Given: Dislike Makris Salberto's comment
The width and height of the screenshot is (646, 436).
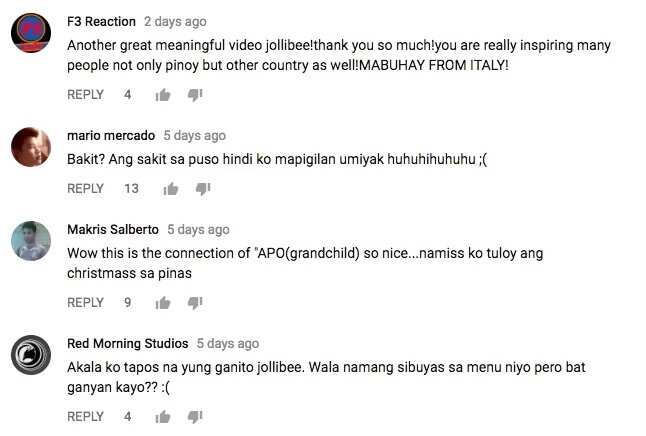Looking at the screenshot, I should click(195, 303).
